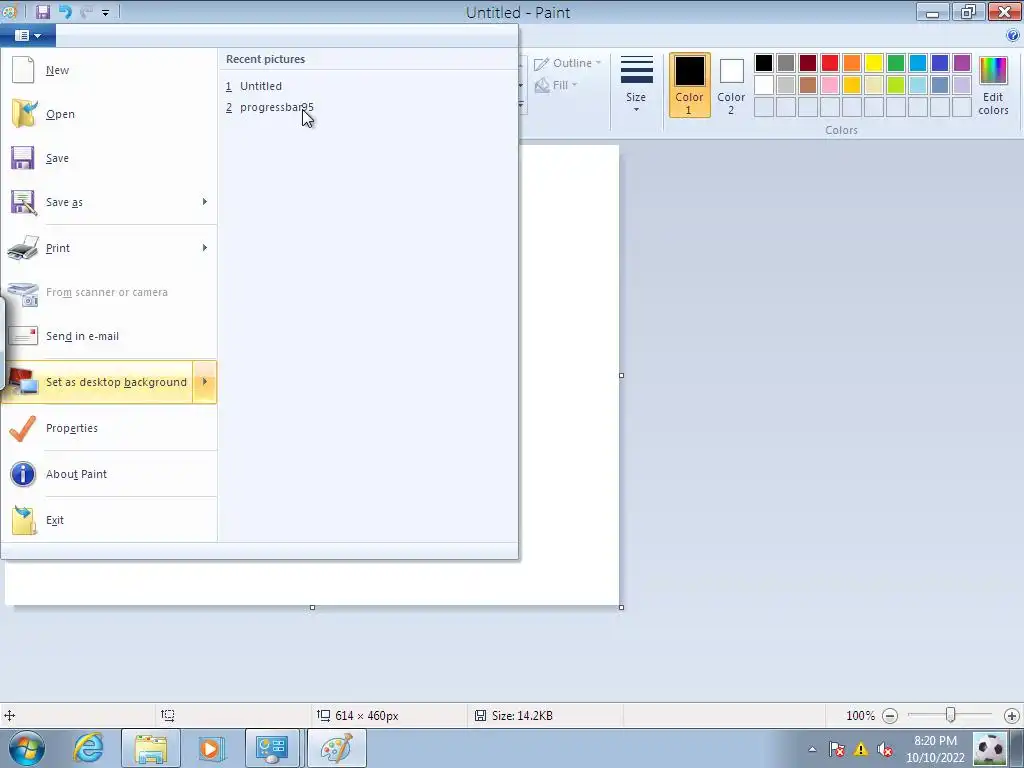Pick the pink color swatch
This screenshot has width=1024, height=768.
[x=829, y=85]
